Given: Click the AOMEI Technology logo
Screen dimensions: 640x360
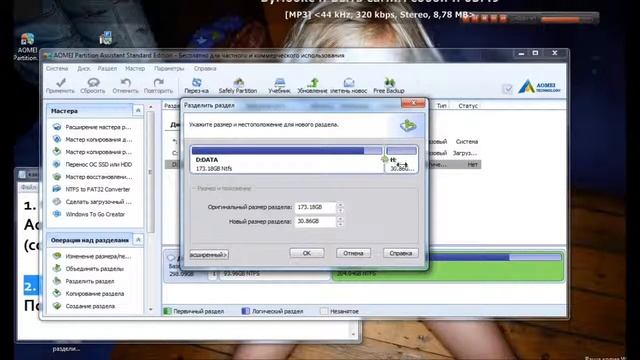Looking at the screenshot, I should pyautogui.click(x=540, y=86).
